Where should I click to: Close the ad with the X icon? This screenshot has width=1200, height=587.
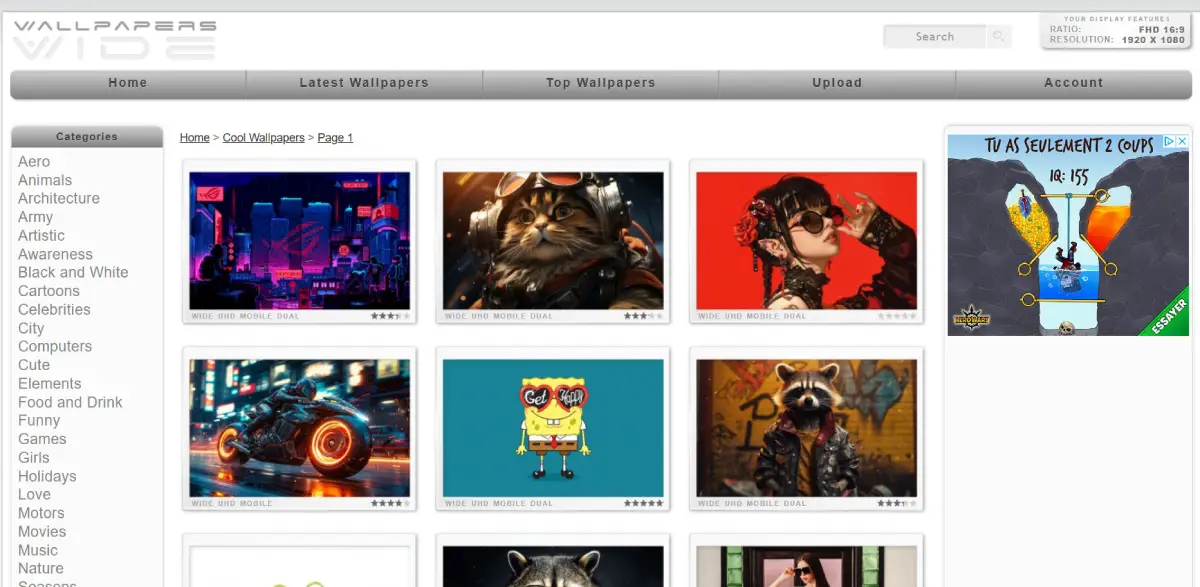[x=1182, y=142]
